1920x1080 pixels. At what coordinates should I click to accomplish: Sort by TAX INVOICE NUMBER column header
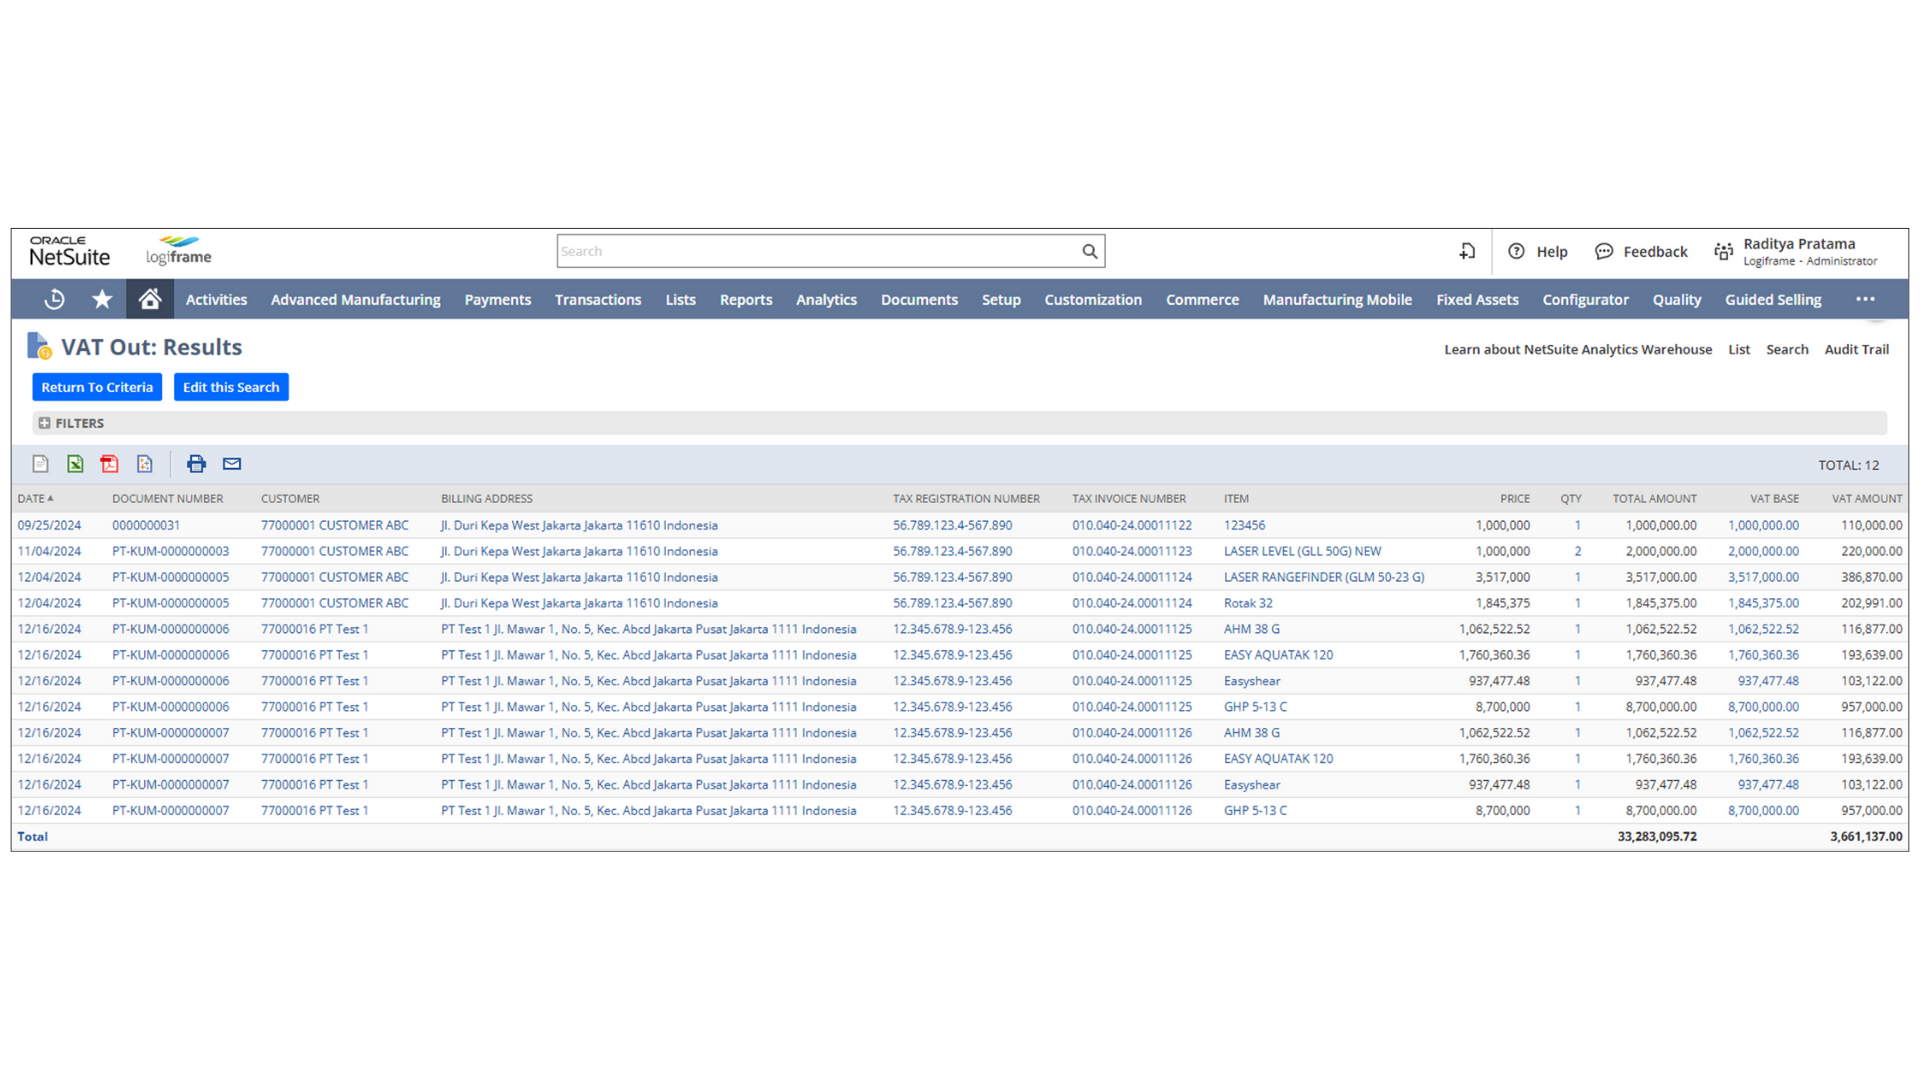(x=1129, y=498)
